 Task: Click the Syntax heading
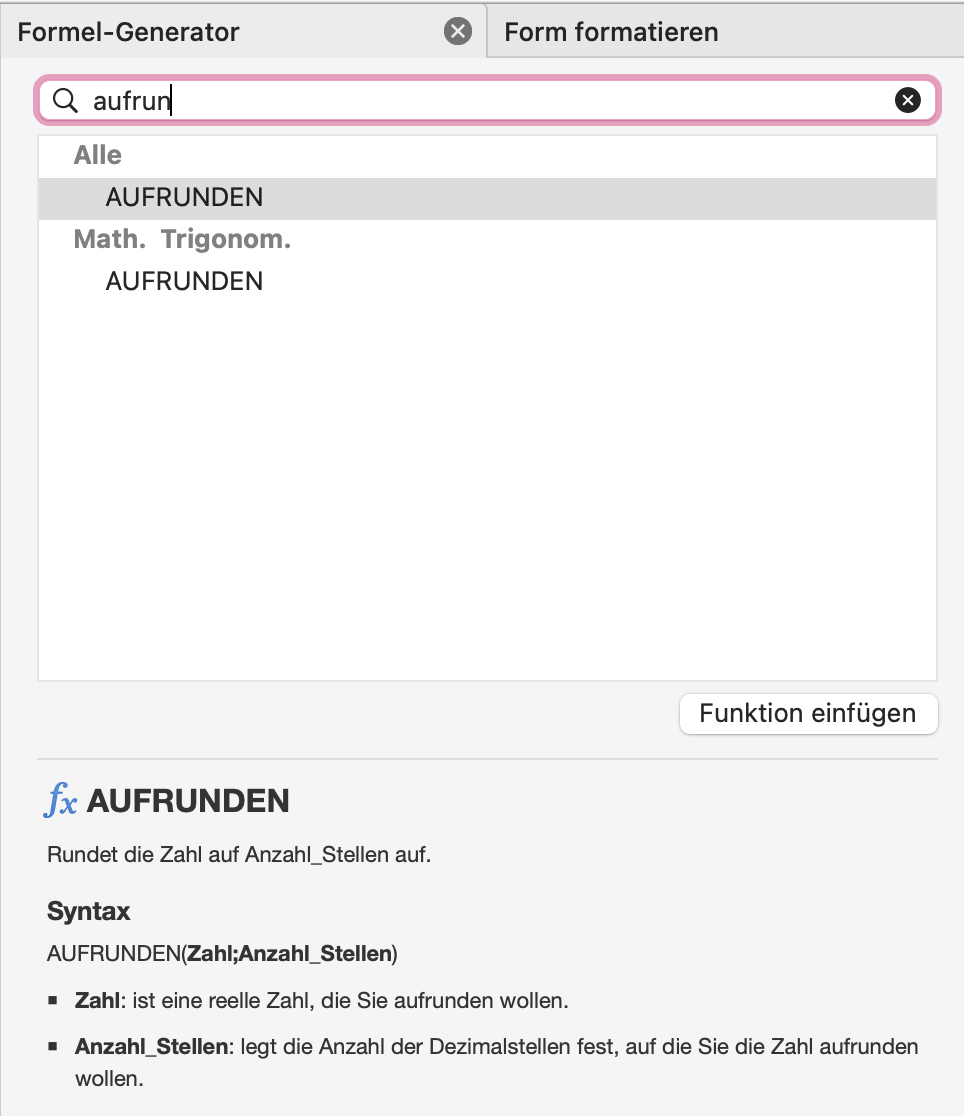pyautogui.click(x=88, y=911)
